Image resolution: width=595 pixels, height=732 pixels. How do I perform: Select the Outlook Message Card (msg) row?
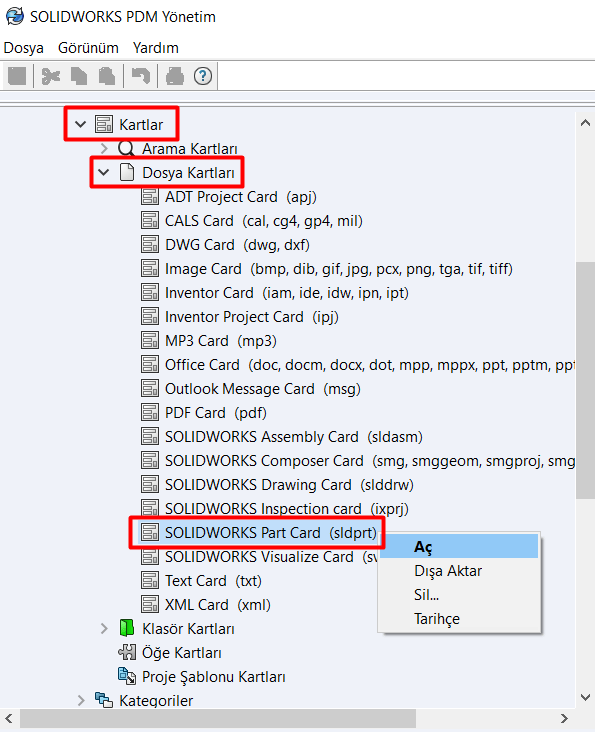(251, 389)
